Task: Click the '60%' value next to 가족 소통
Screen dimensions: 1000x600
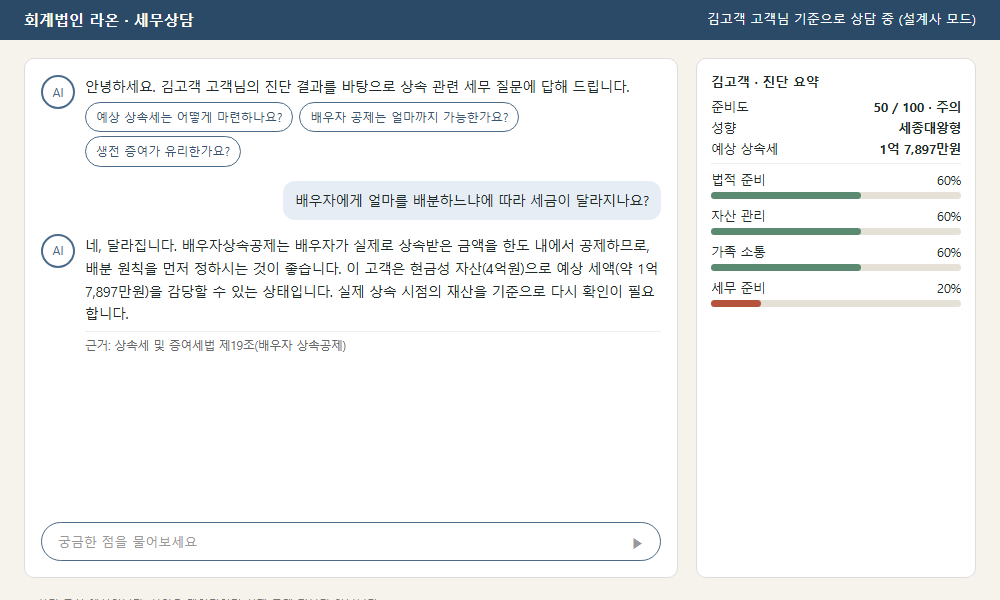Action: pos(948,252)
